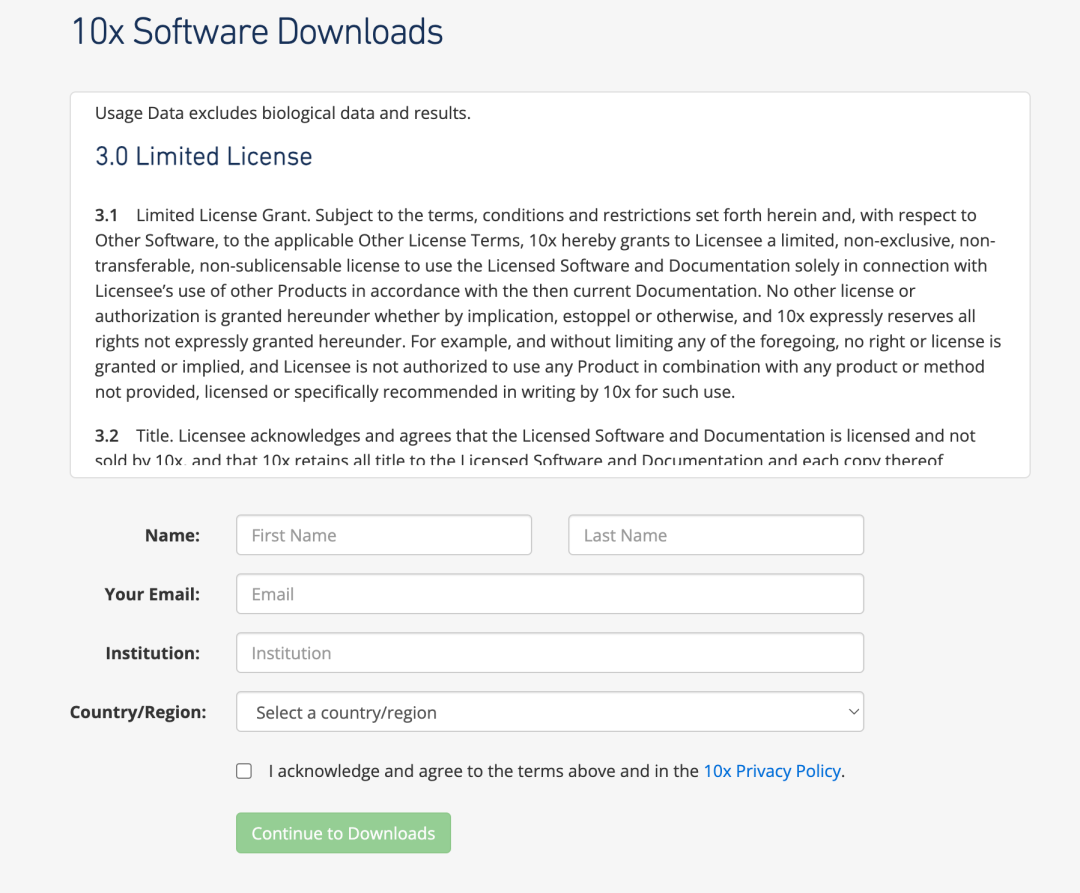This screenshot has width=1080, height=893.
Task: Click the 'Institution:' form label
Action: coord(152,653)
